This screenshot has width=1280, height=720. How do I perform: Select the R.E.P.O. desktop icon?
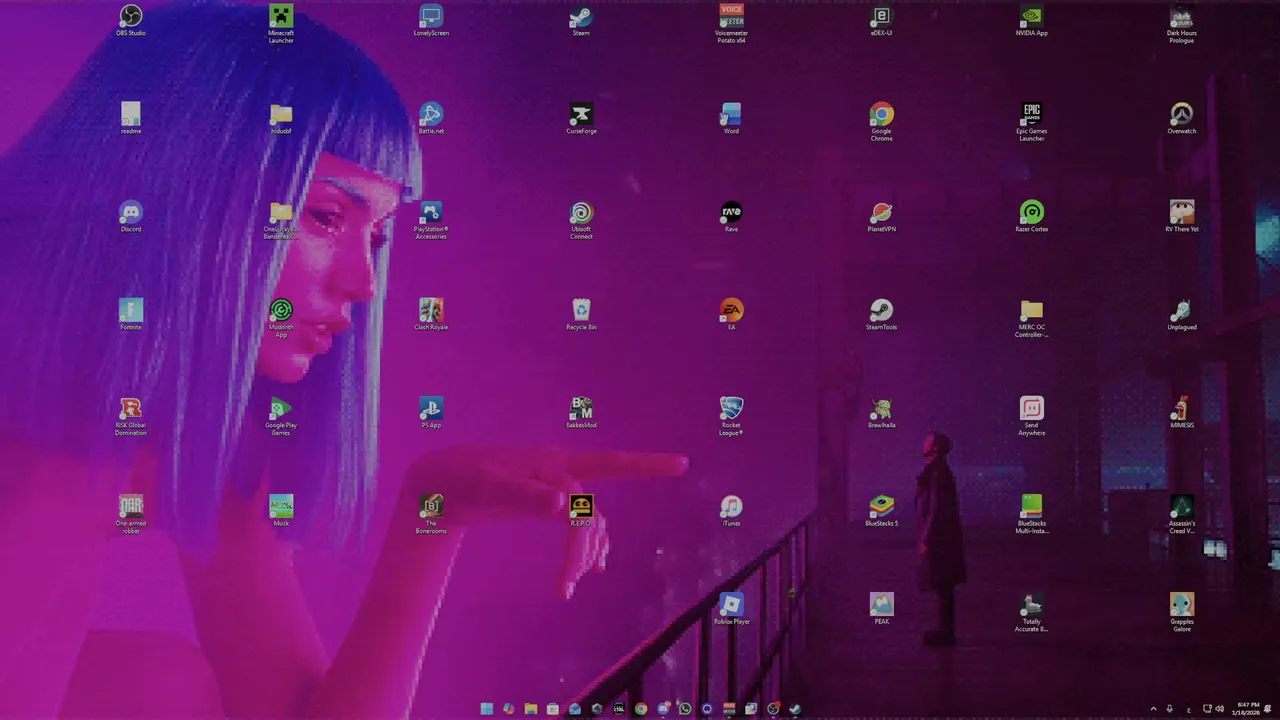(581, 511)
